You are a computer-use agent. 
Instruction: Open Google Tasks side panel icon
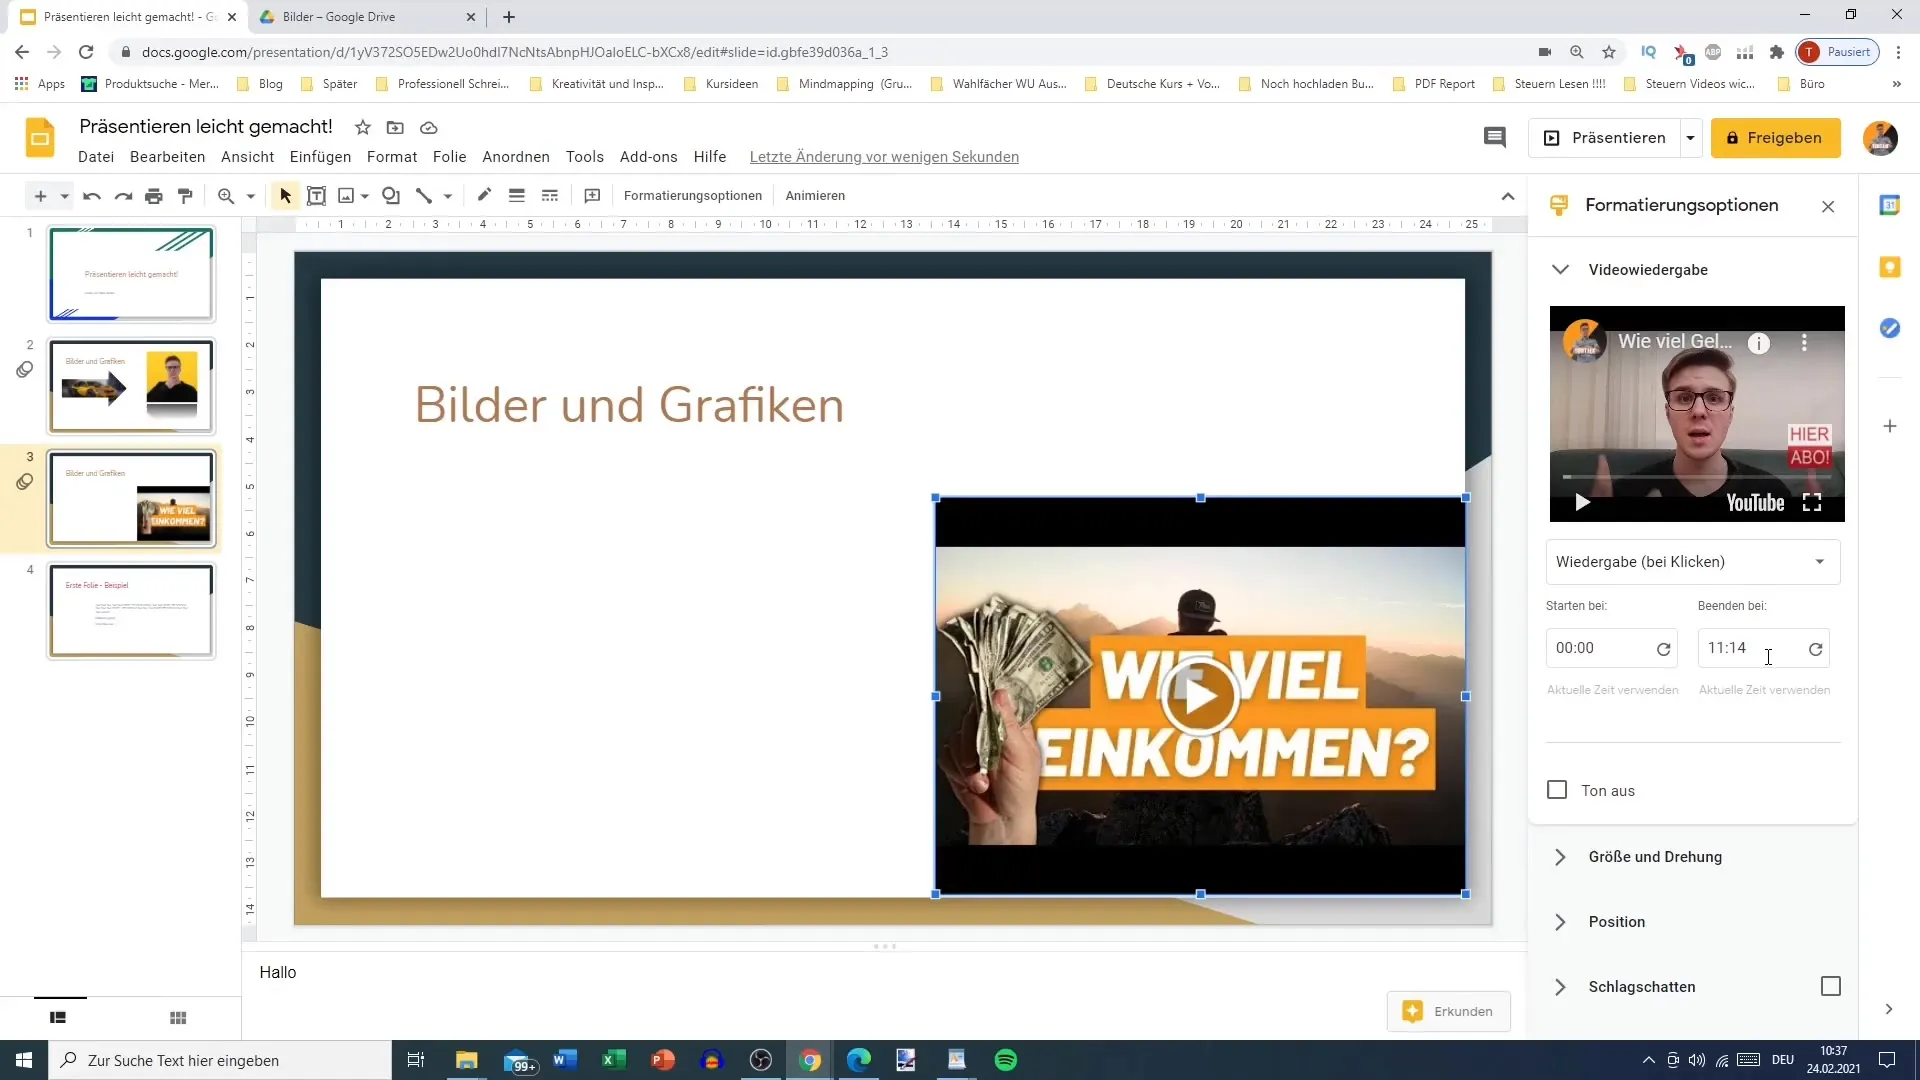point(1890,328)
